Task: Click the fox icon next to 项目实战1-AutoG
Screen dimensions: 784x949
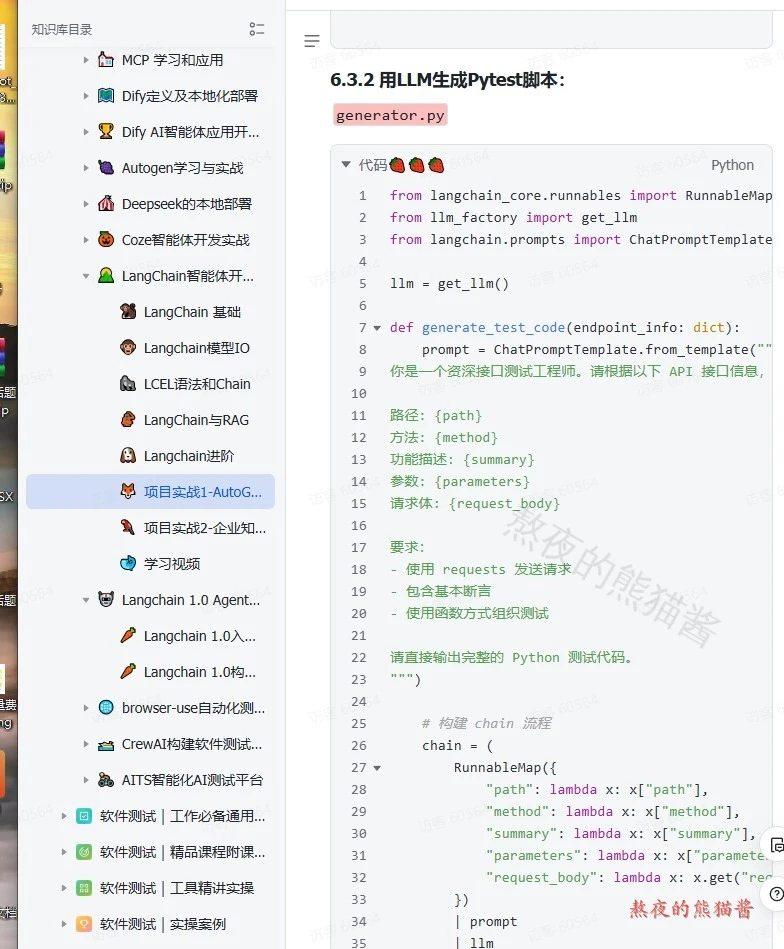Action: pos(128,491)
